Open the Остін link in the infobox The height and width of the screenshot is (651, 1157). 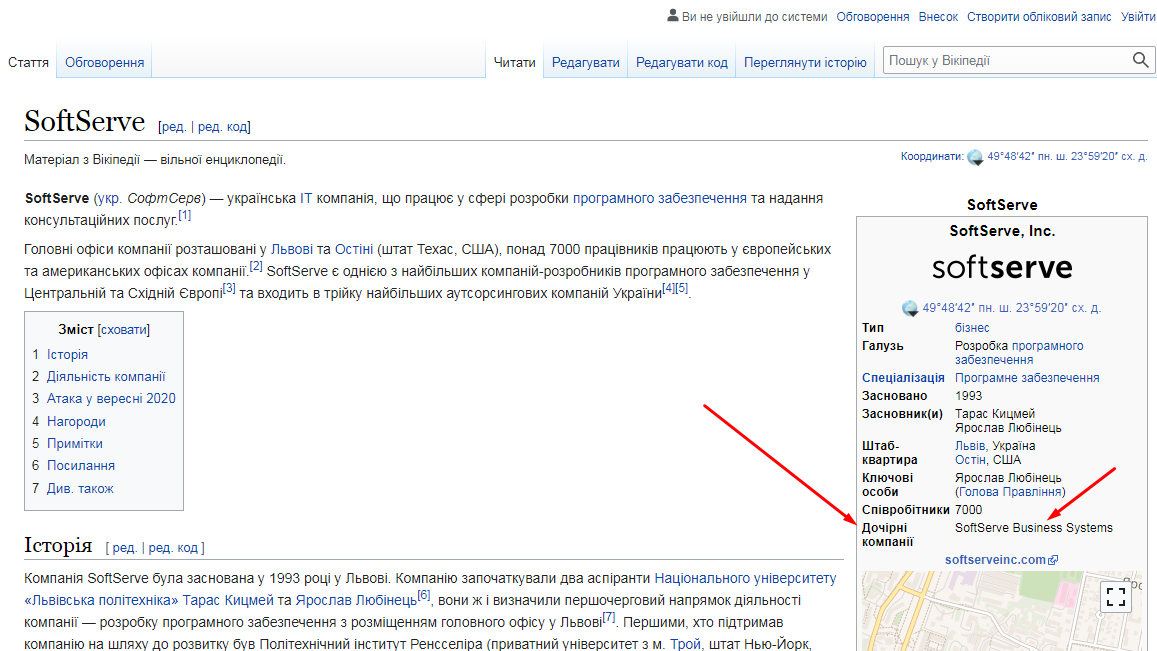(x=970, y=461)
